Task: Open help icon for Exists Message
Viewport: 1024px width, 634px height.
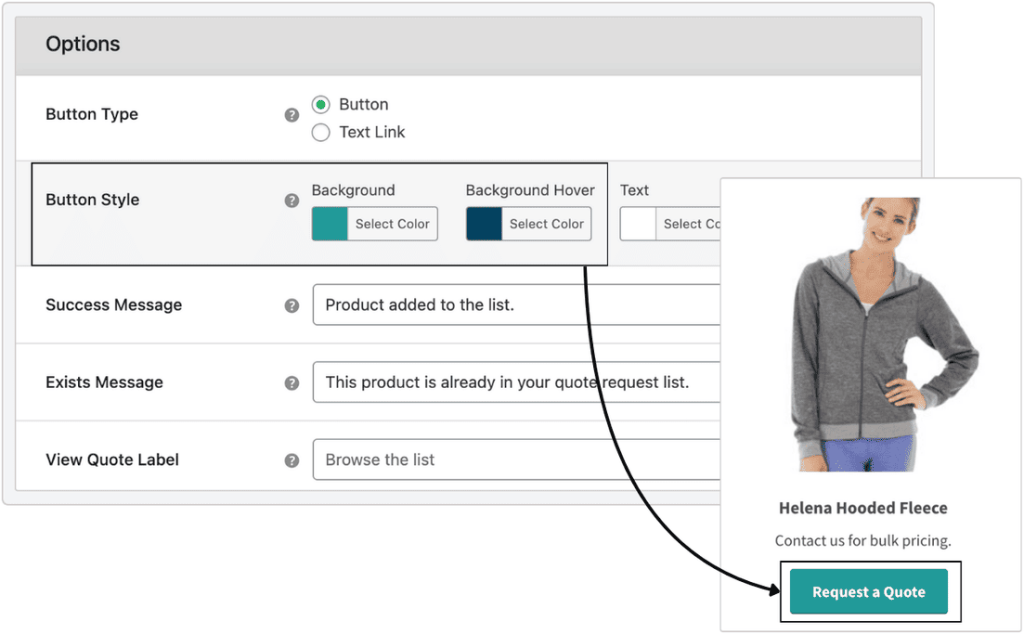Action: [292, 383]
